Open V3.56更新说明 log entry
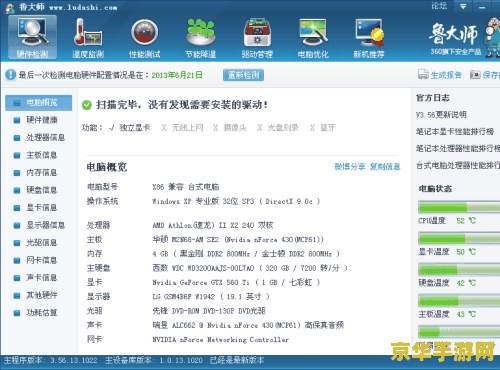Screen dimensions: 500x370 [441, 115]
